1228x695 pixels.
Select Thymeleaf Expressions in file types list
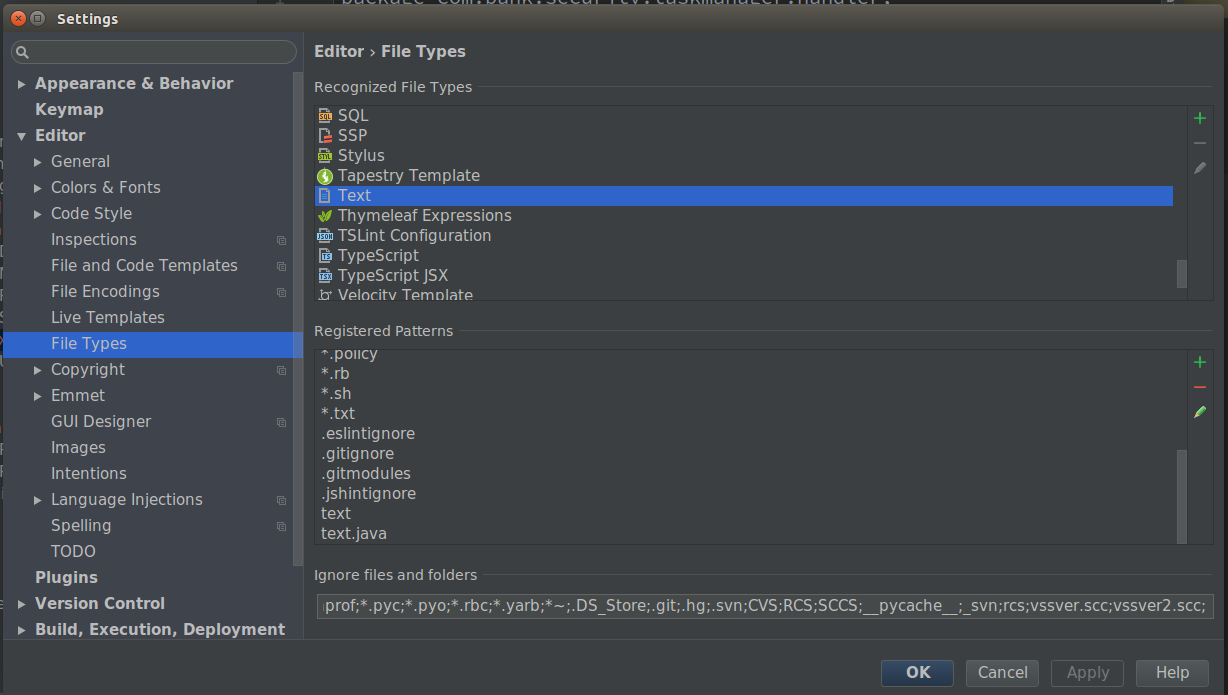tap(424, 216)
